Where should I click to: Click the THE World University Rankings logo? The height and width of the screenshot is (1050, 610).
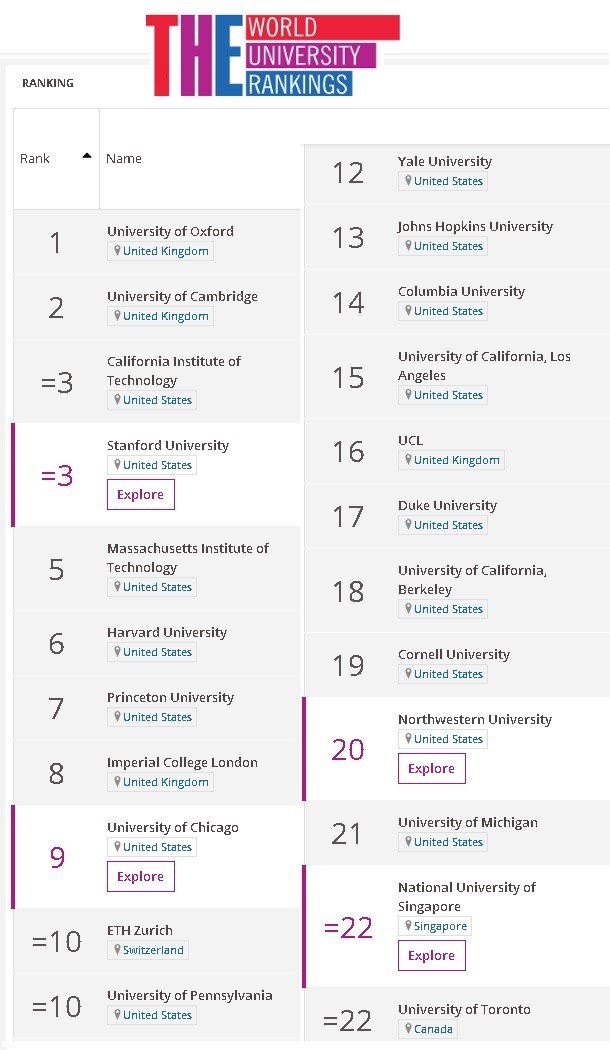click(x=272, y=56)
